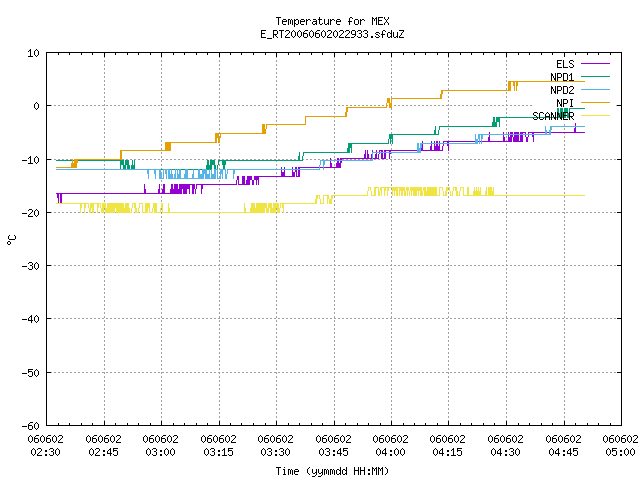Click the x-axis tick label 02:45

104,452
